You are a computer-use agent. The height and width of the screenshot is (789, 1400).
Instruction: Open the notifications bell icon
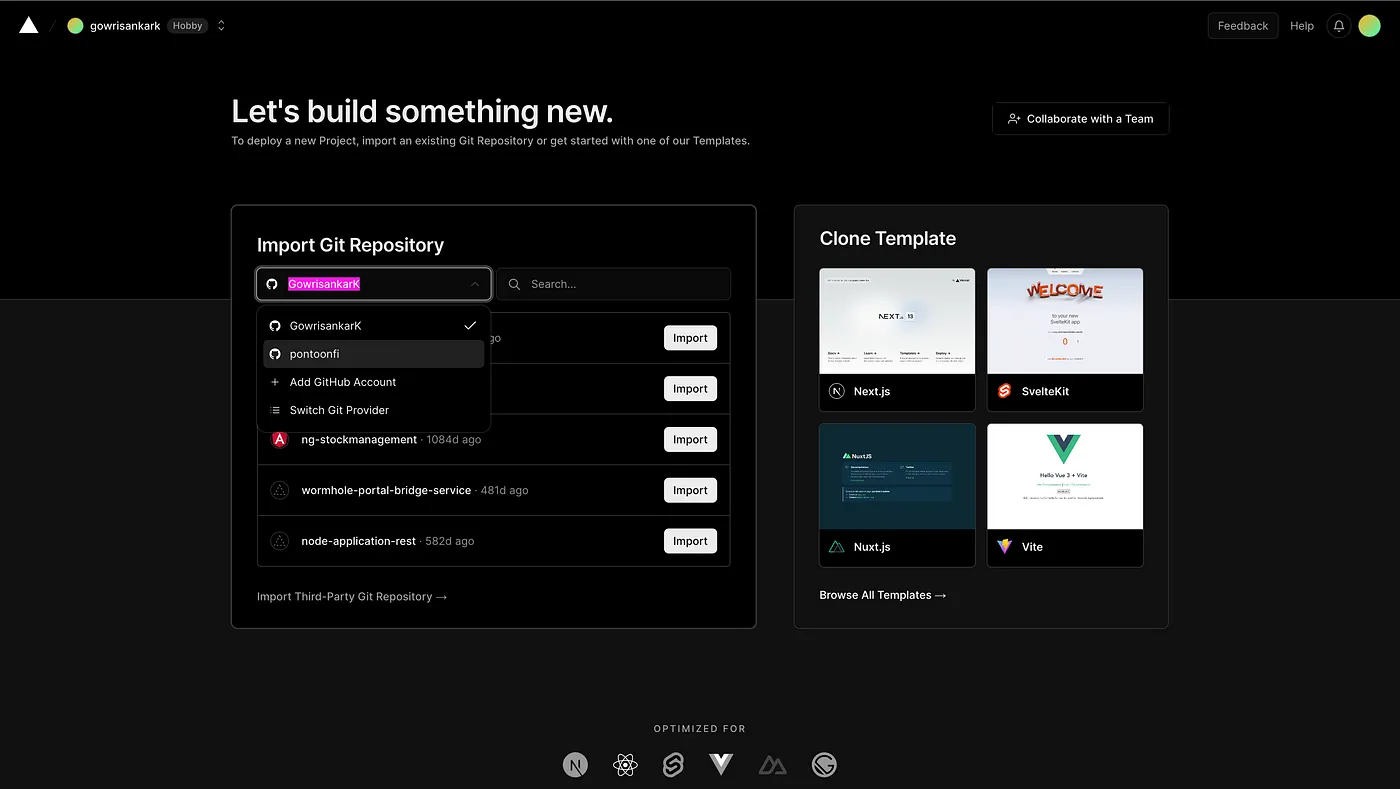[1338, 26]
